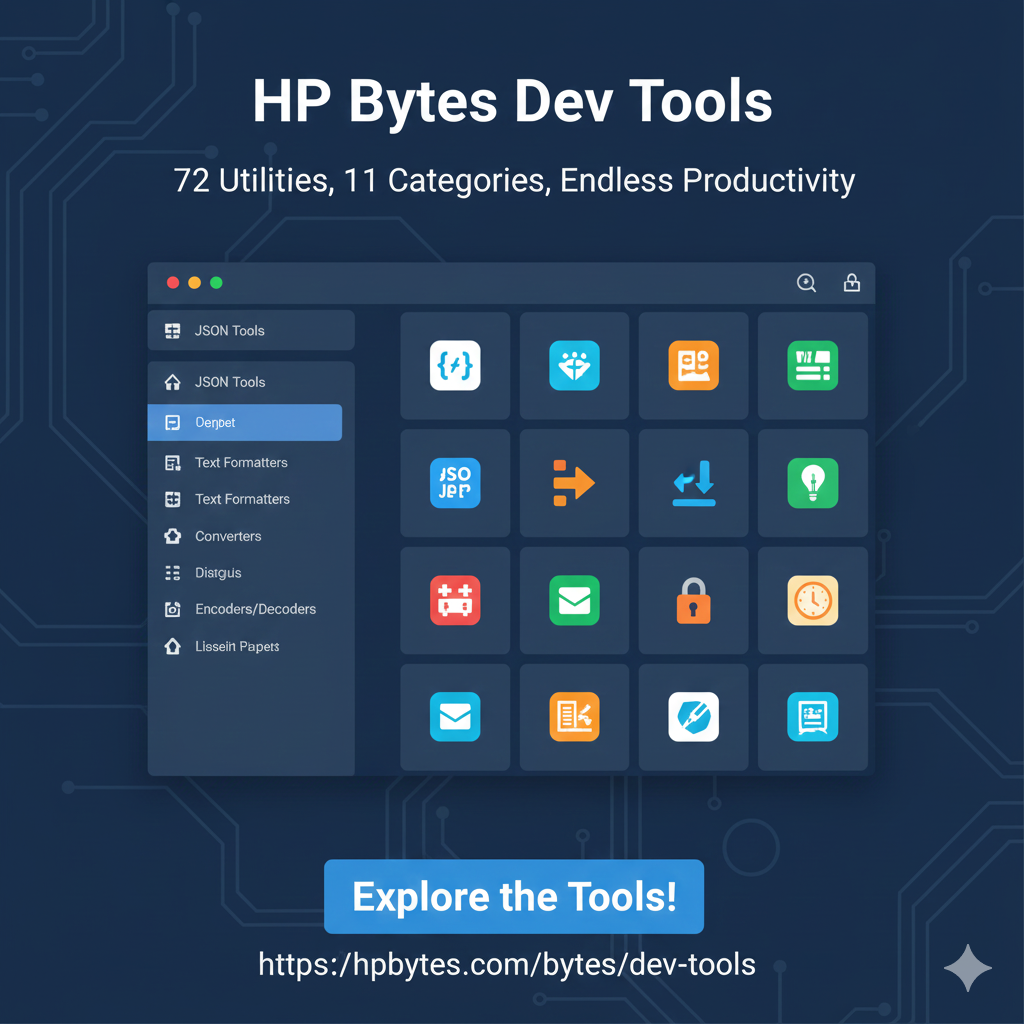Click the green traffic-light window dot
This screenshot has height=1024, width=1024.
pos(215,282)
